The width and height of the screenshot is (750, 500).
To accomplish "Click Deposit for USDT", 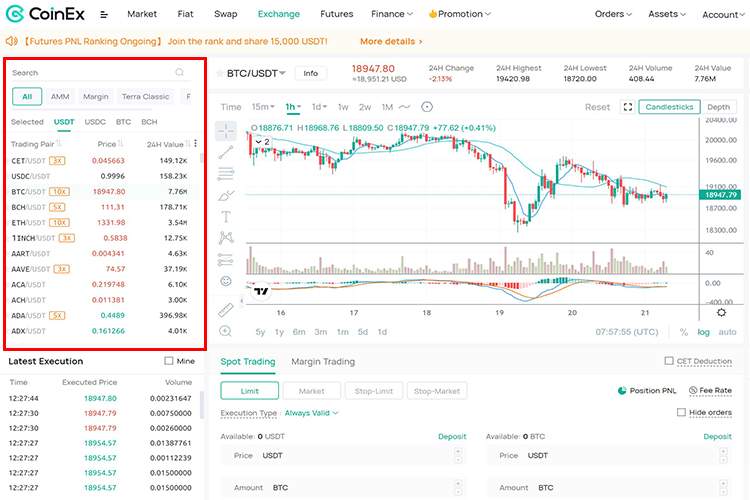I will click(x=452, y=436).
